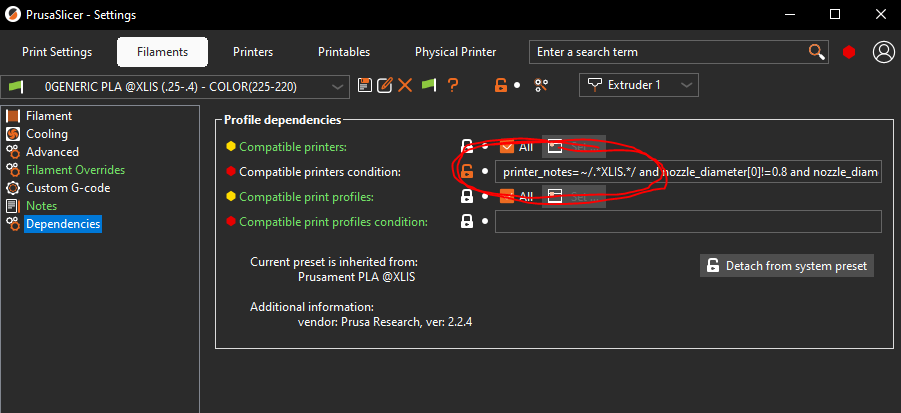Open the Physical Printer tab
The height and width of the screenshot is (413, 901).
[x=456, y=52]
